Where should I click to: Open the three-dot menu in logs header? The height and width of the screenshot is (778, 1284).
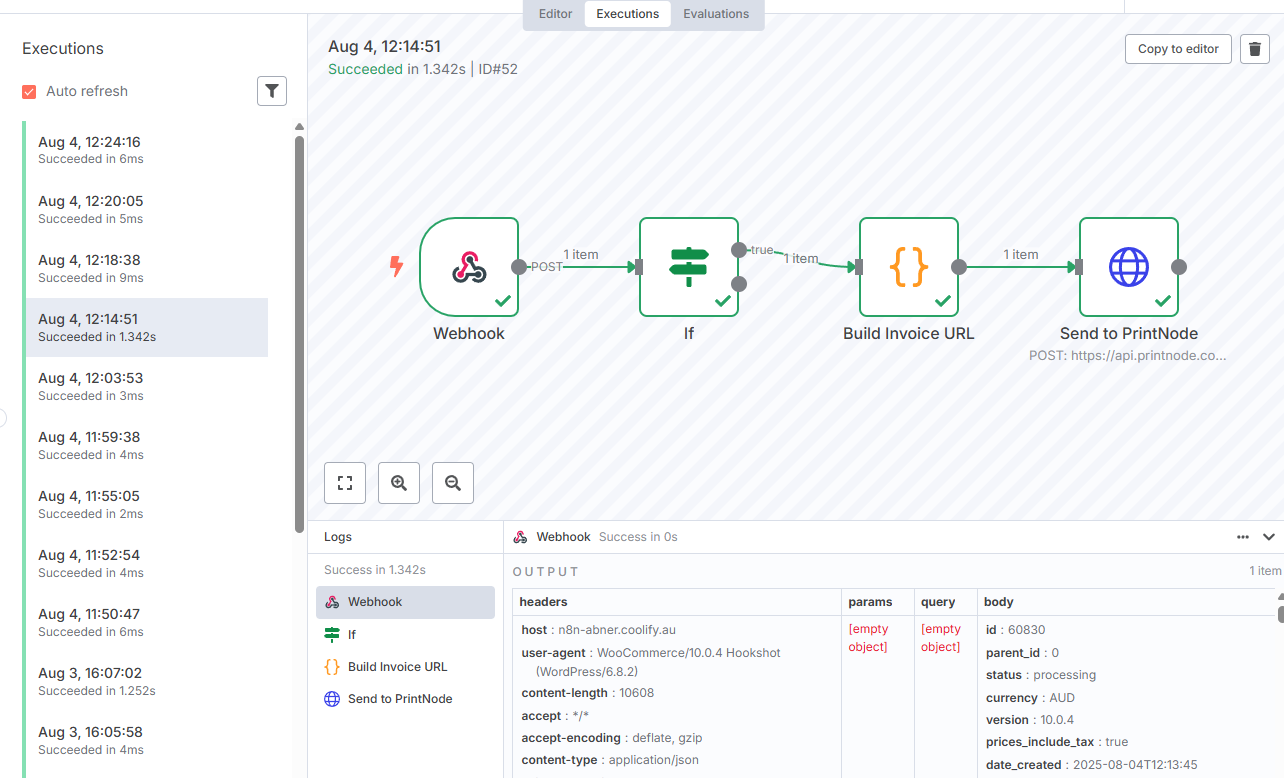(x=1243, y=537)
